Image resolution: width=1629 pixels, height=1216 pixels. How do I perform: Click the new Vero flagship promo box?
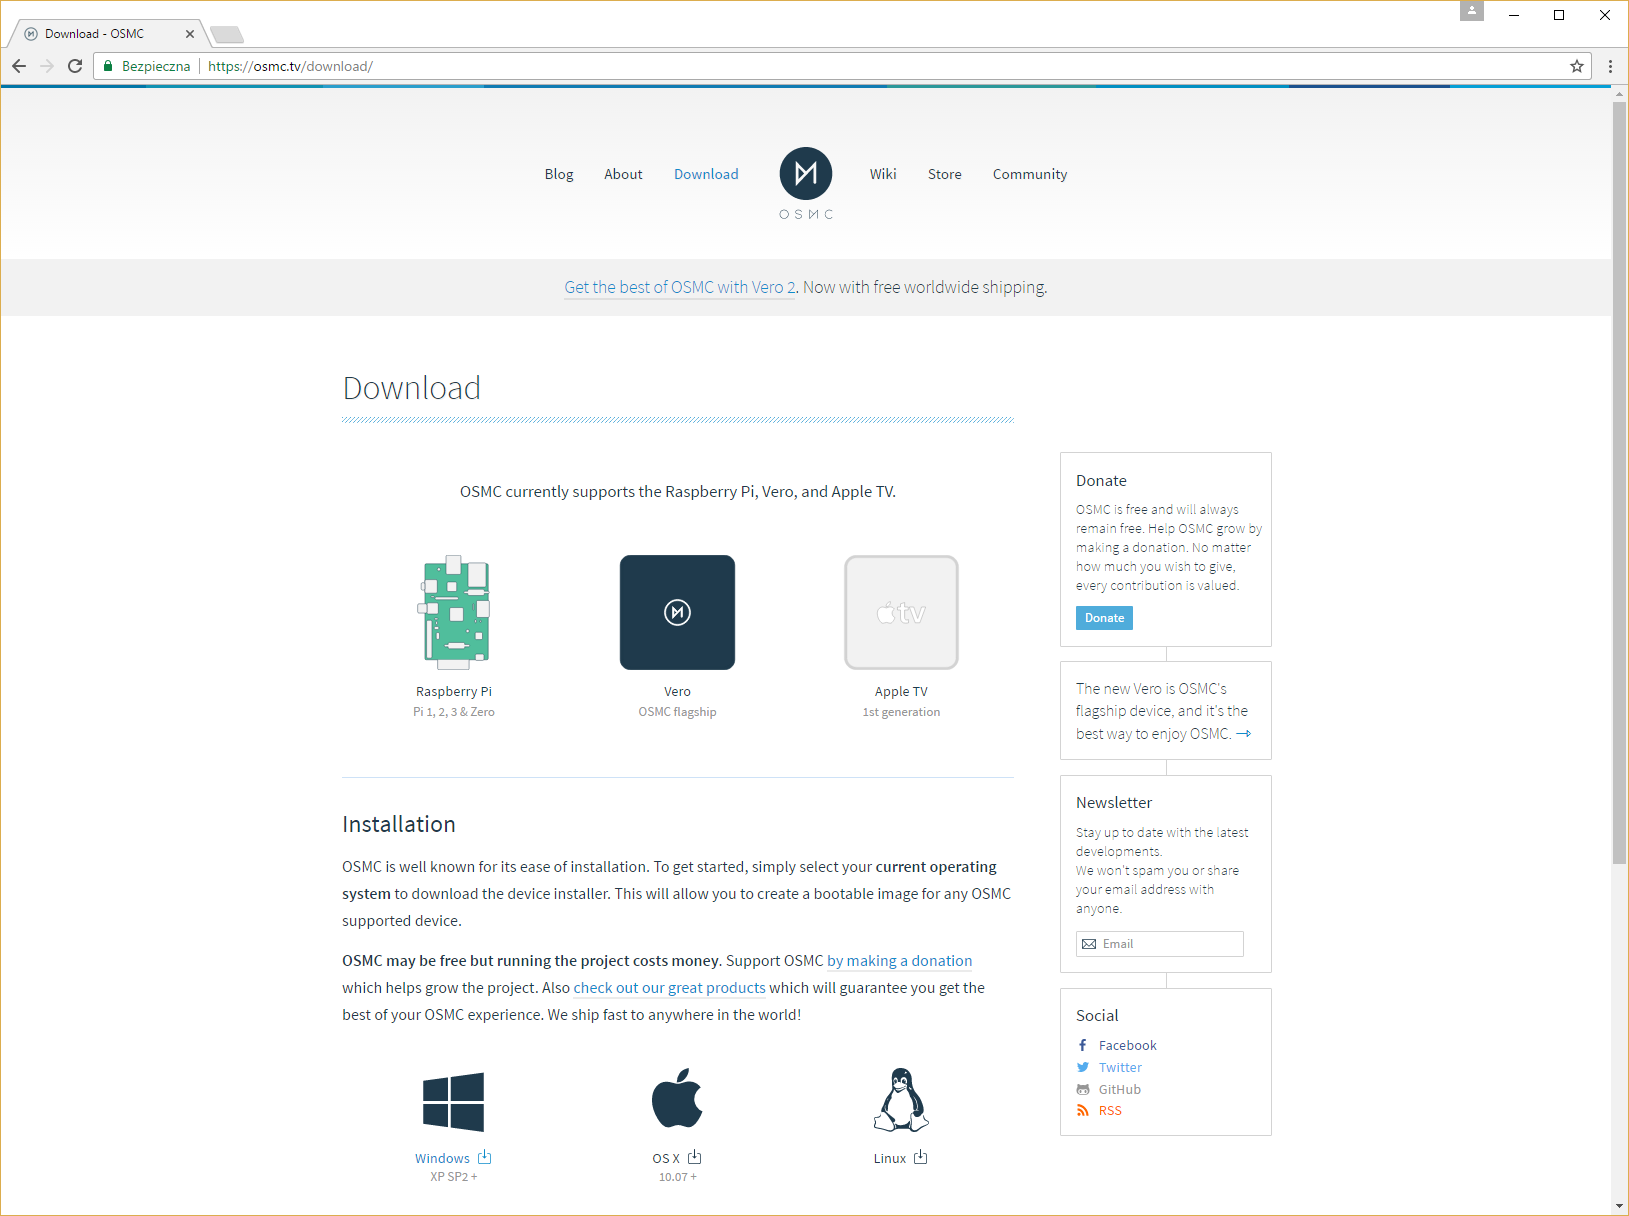point(1165,711)
